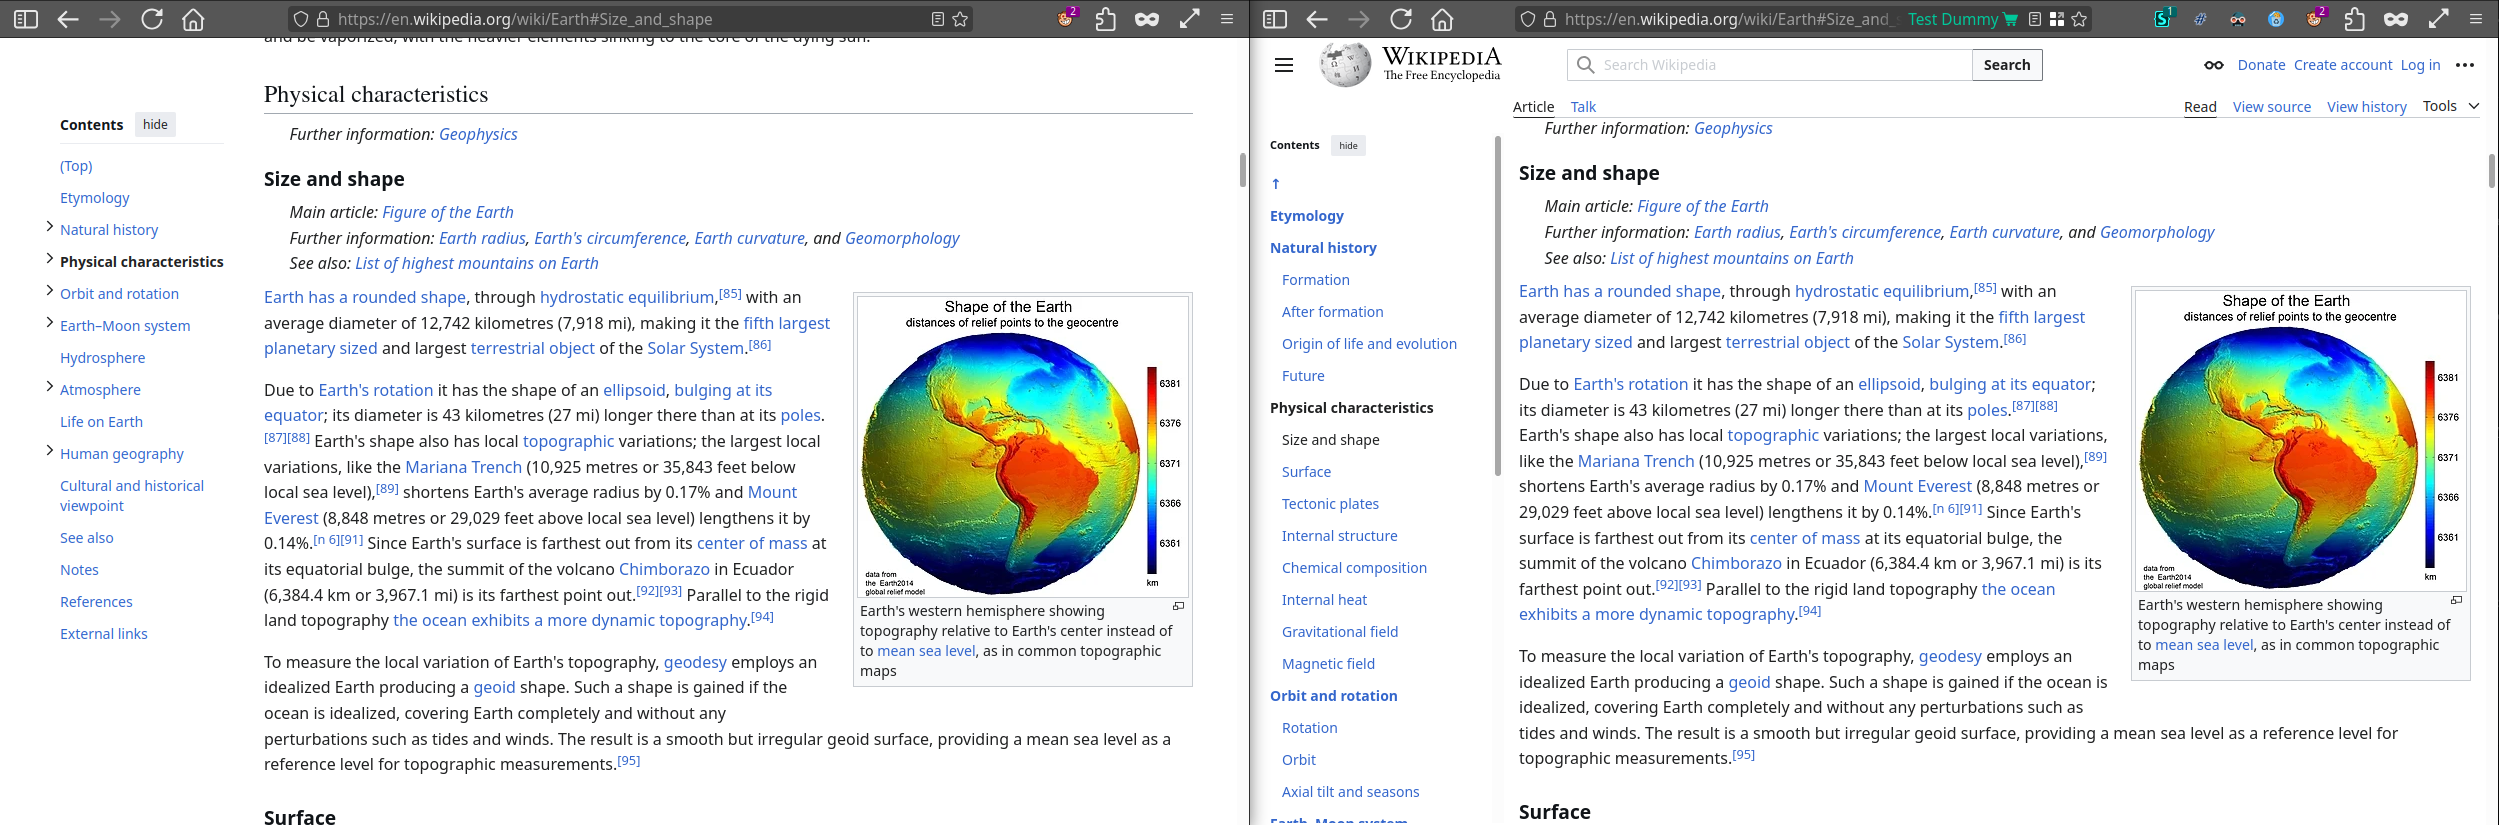Enlarge Shape of the Earth image in left window

(1178, 606)
